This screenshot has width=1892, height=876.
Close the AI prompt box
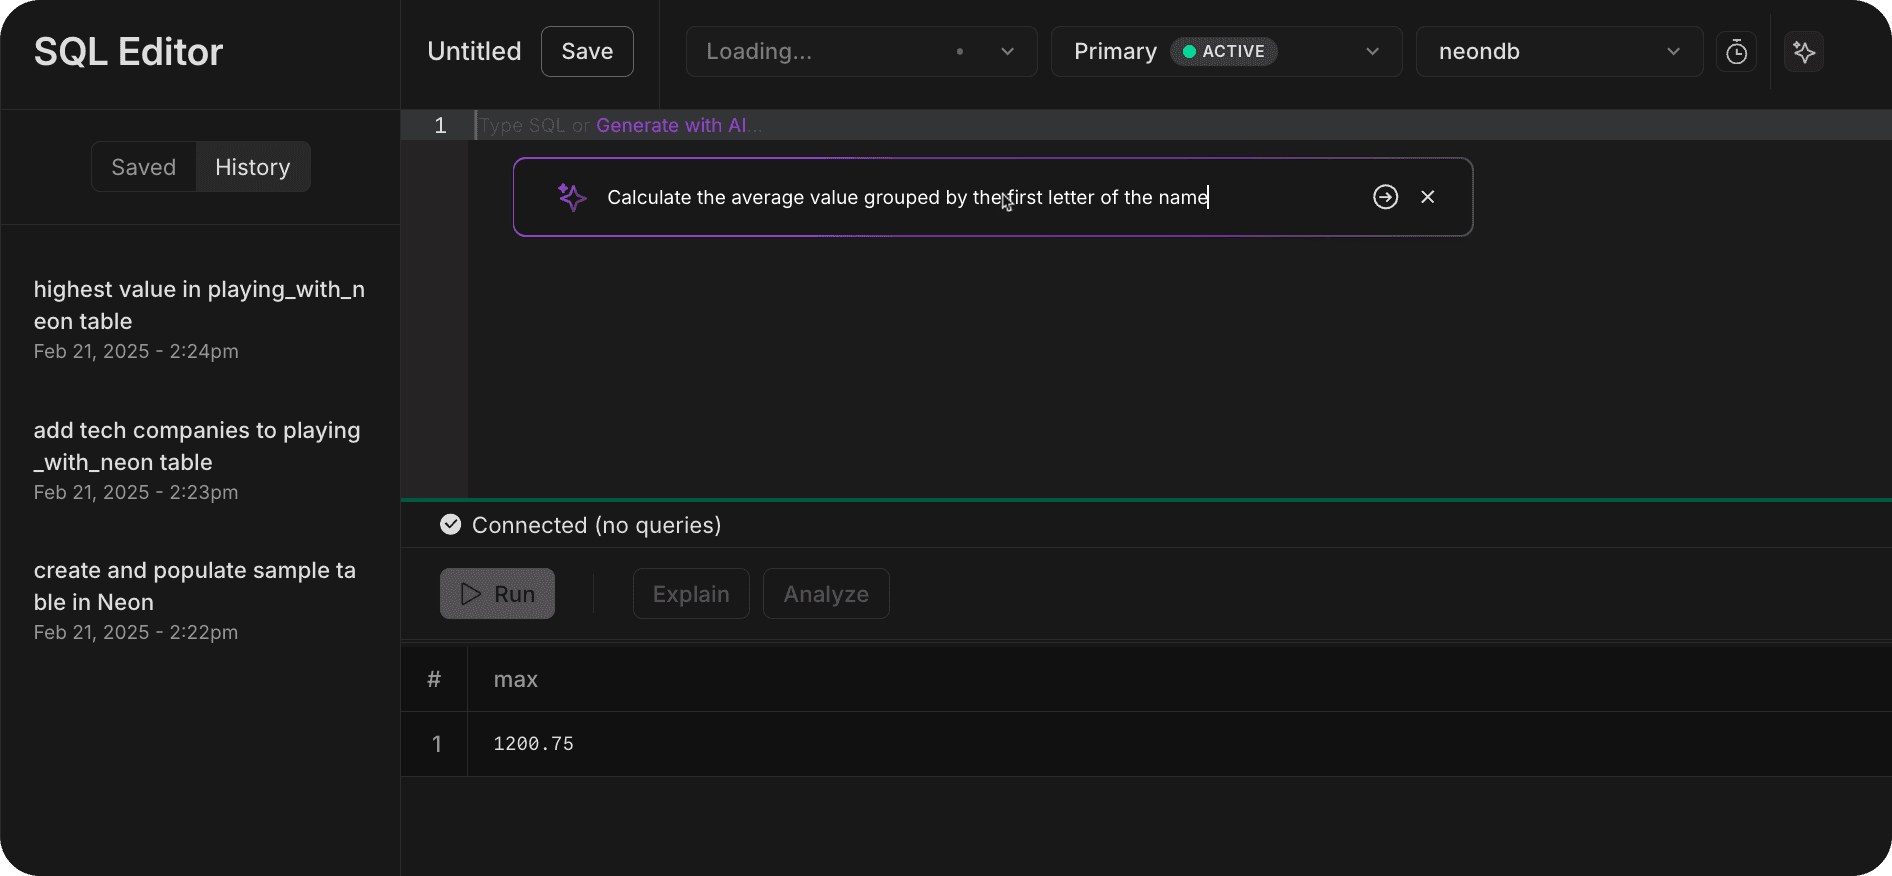(1427, 197)
